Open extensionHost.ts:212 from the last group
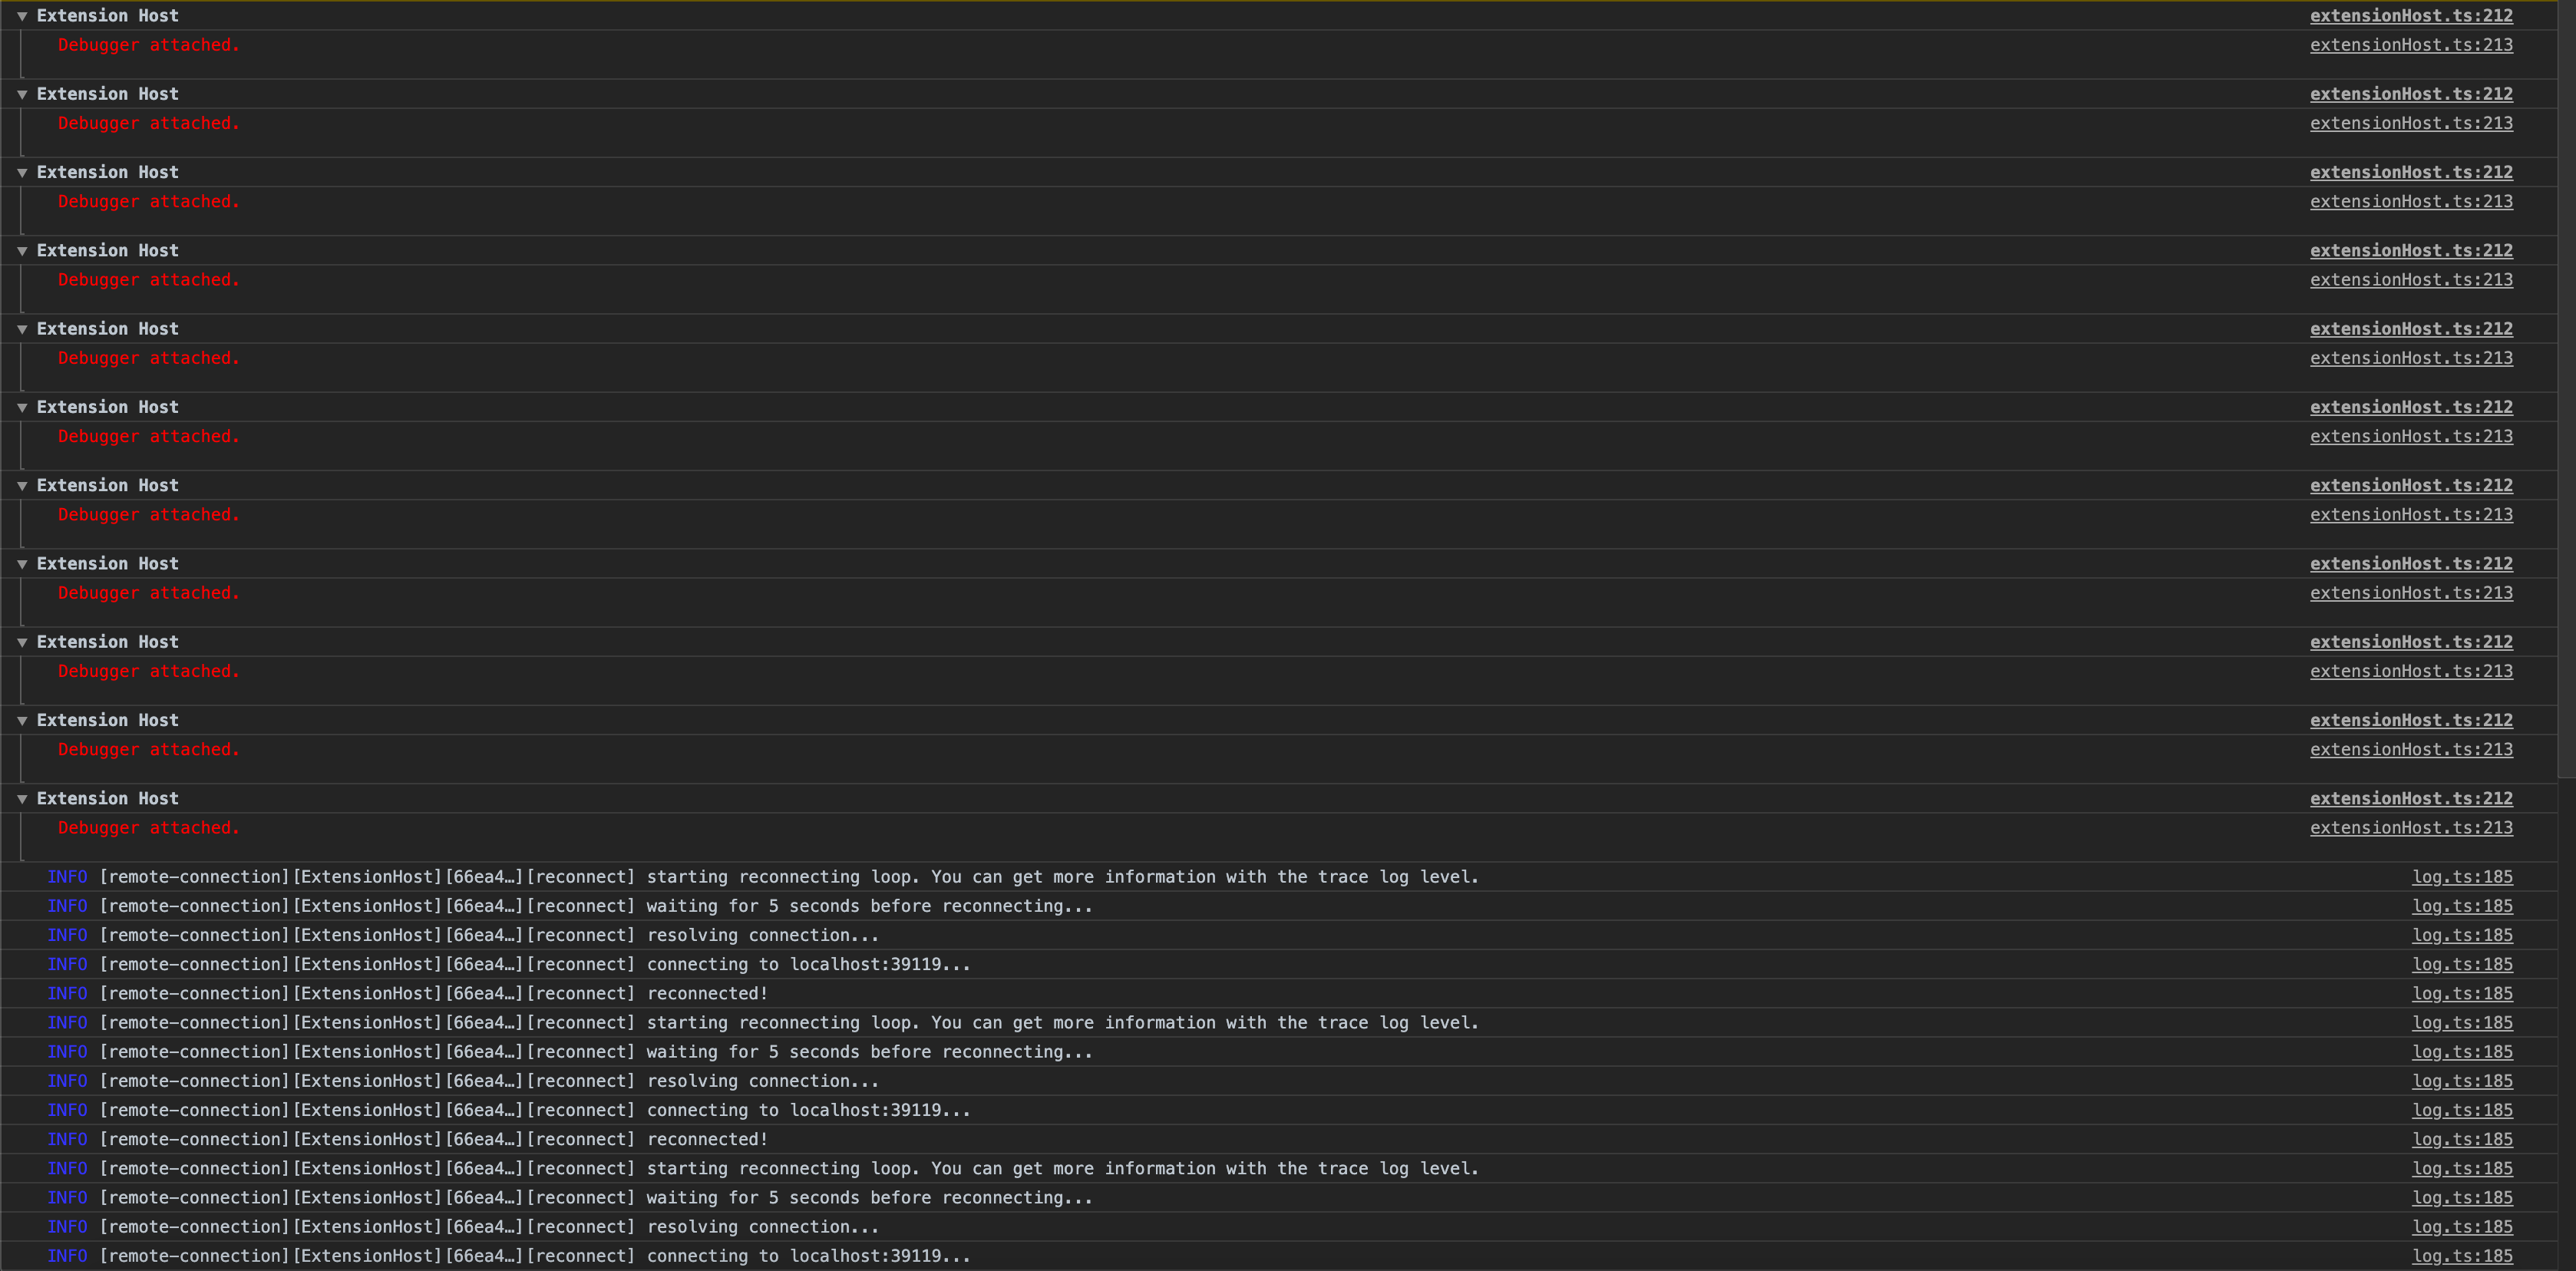 (2411, 798)
